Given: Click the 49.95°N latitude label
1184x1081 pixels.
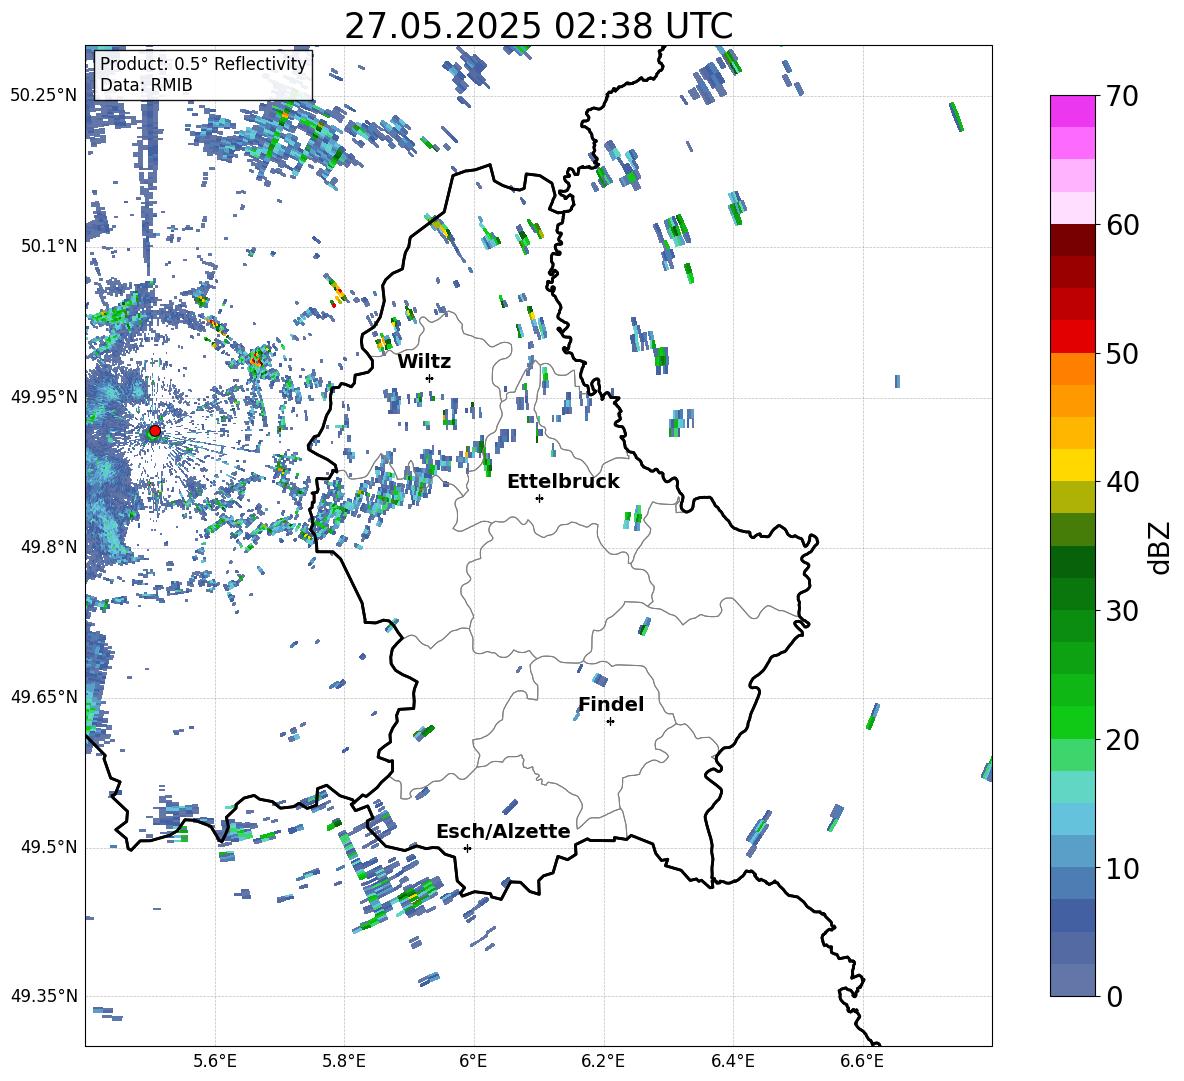Looking at the screenshot, I should (x=44, y=397).
